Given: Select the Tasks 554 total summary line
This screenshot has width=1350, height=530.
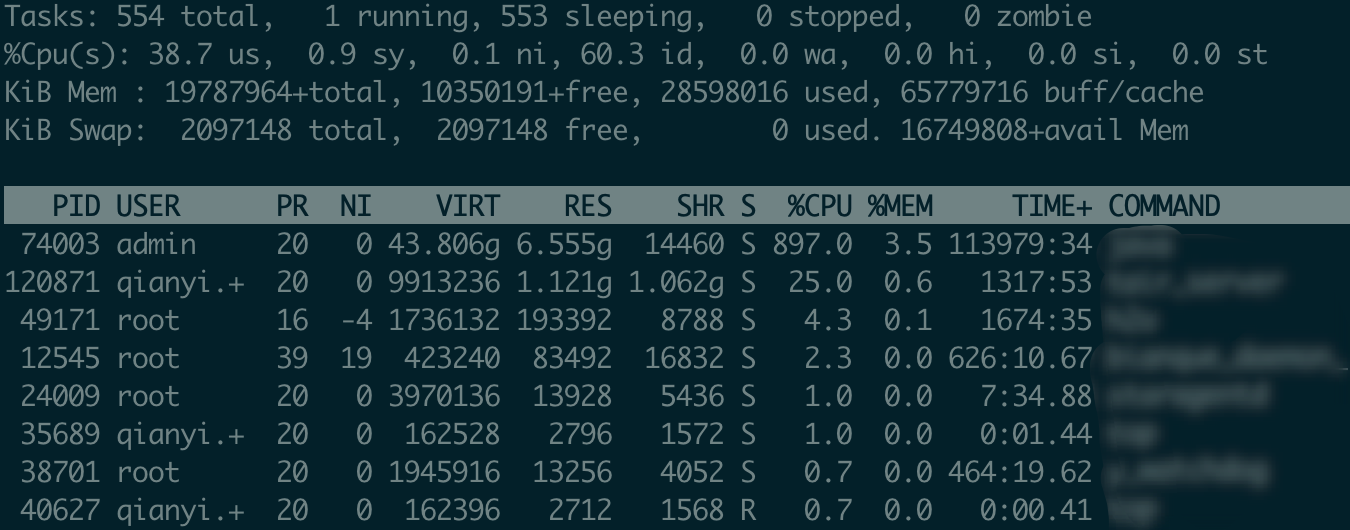Looking at the screenshot, I should (548, 17).
